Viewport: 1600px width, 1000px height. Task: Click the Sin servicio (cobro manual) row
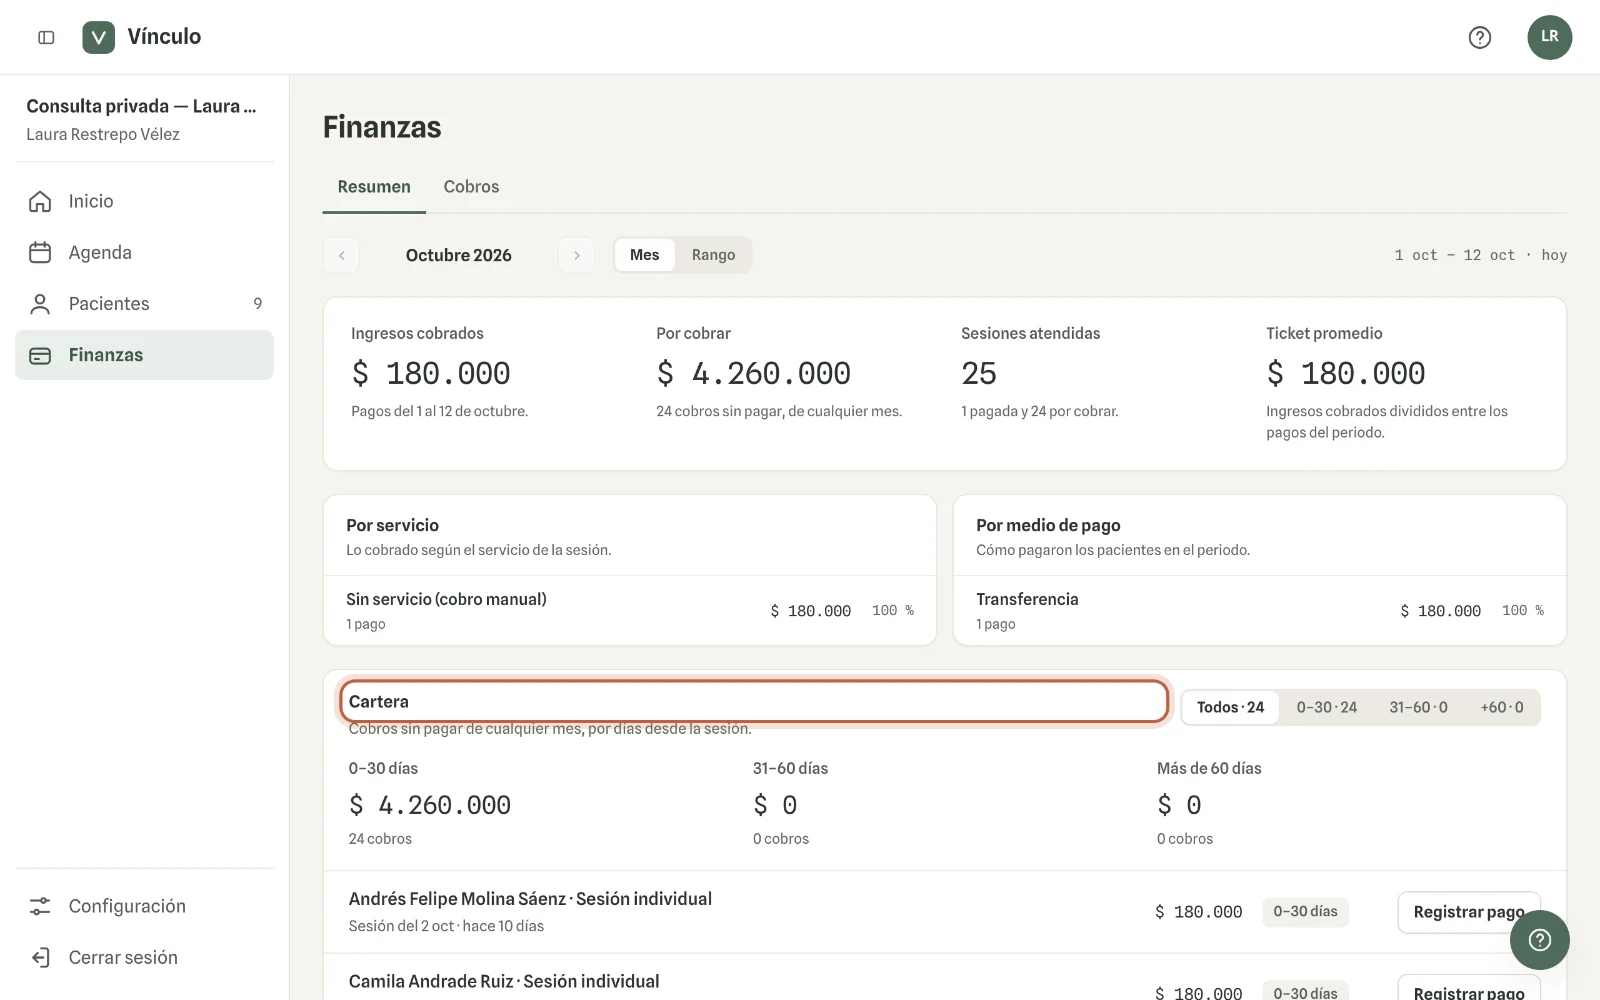[630, 610]
